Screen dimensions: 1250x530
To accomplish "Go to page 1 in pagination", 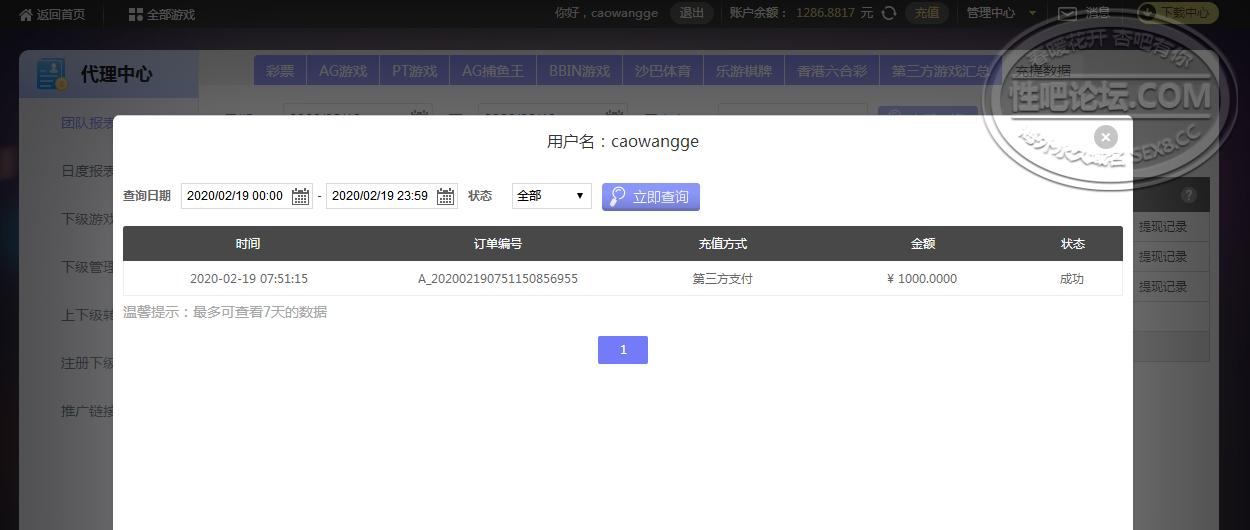I will pos(623,350).
